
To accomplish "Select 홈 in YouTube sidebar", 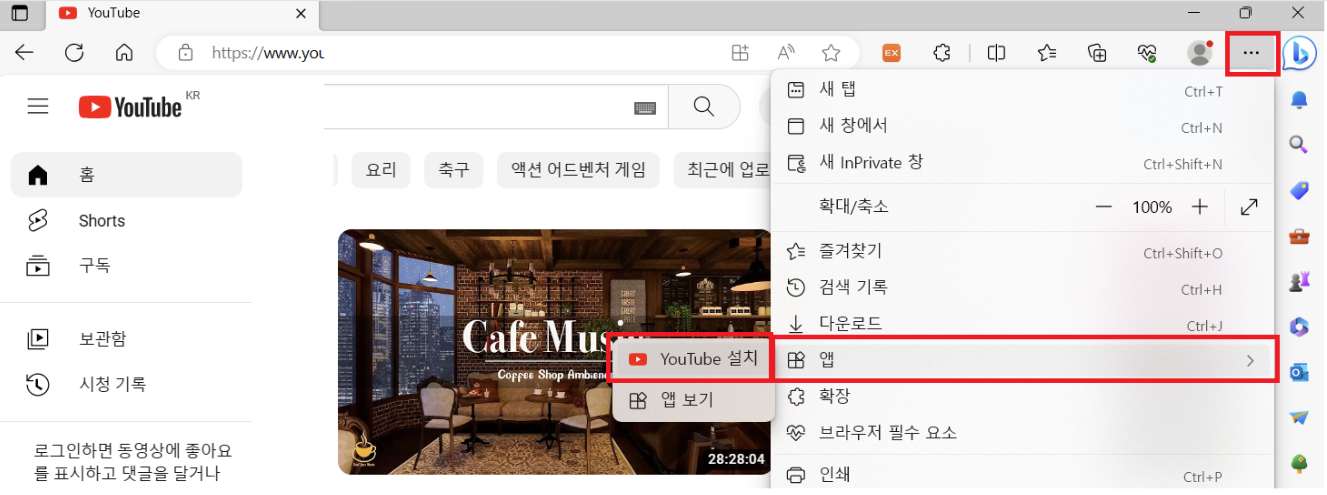I will coord(126,175).
